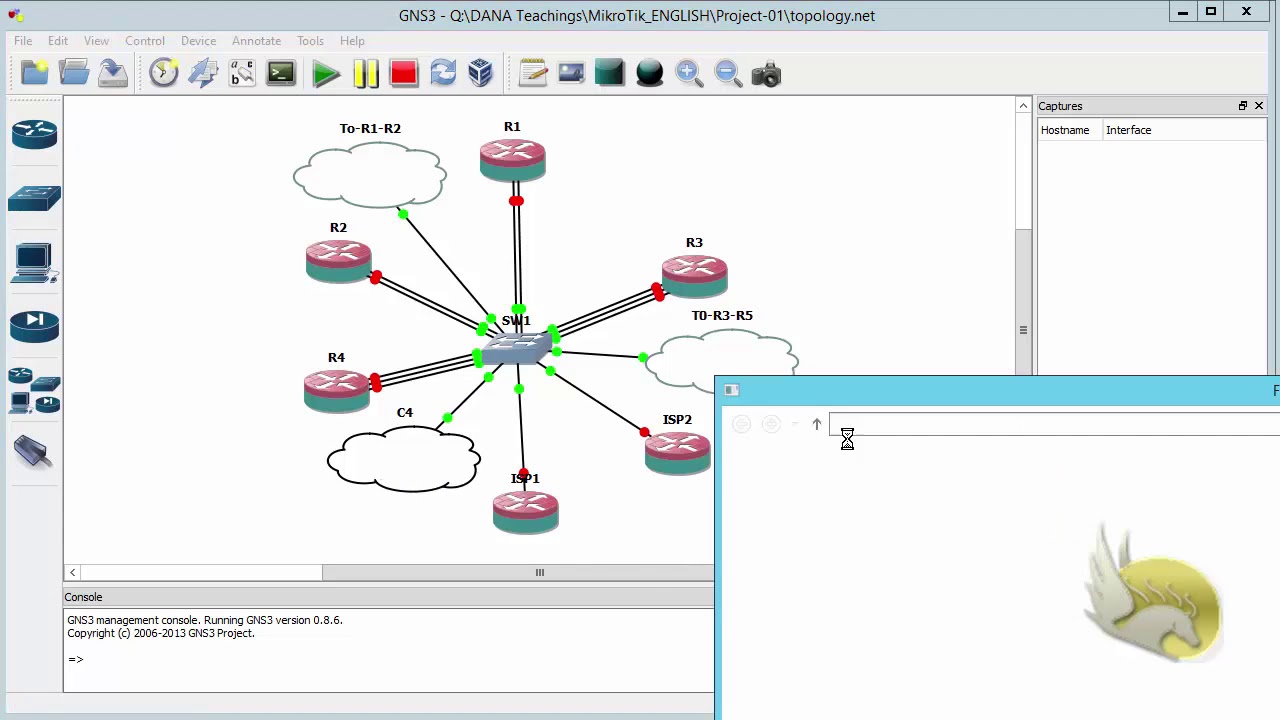Open the console terminal toolbar icon

click(281, 73)
